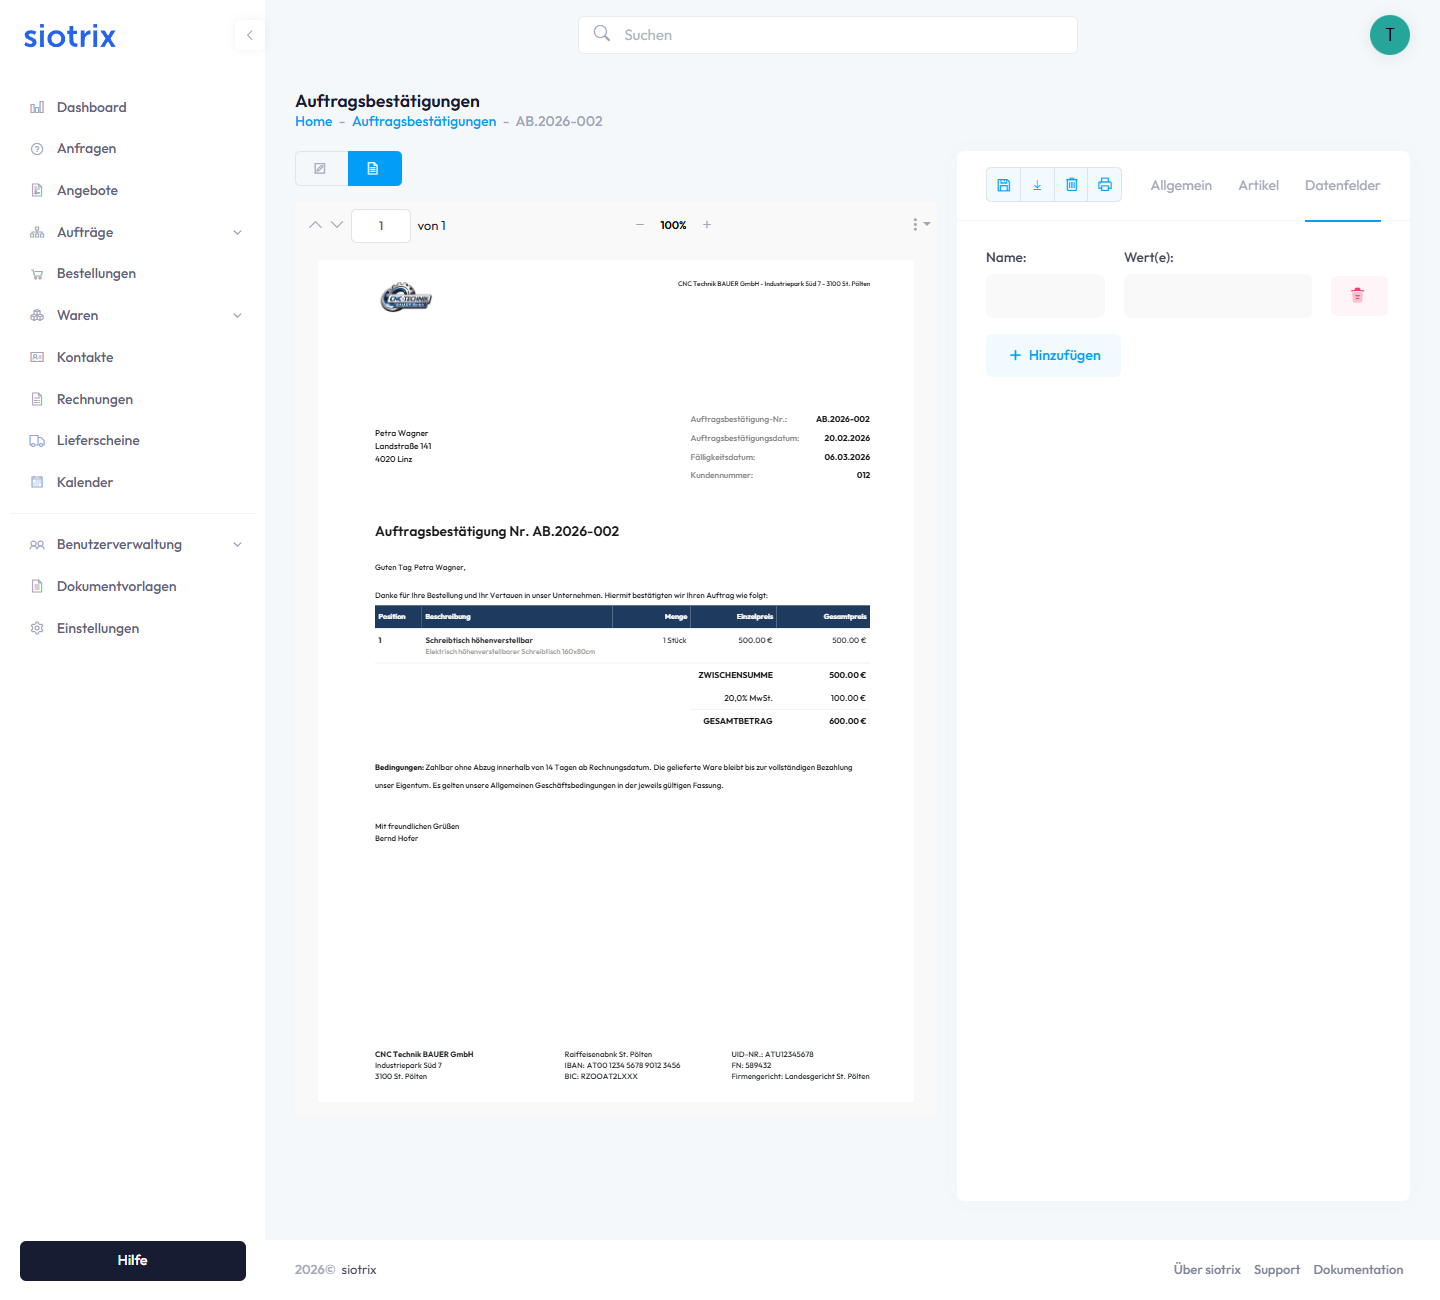Zoom out the document preview
This screenshot has height=1300, width=1440.
640,225
